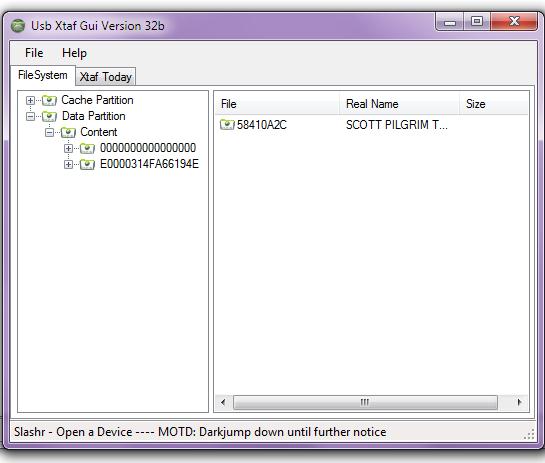Screen dimensions: 545x463
Task: Select the FileSystem tab
Action: [x=43, y=75]
